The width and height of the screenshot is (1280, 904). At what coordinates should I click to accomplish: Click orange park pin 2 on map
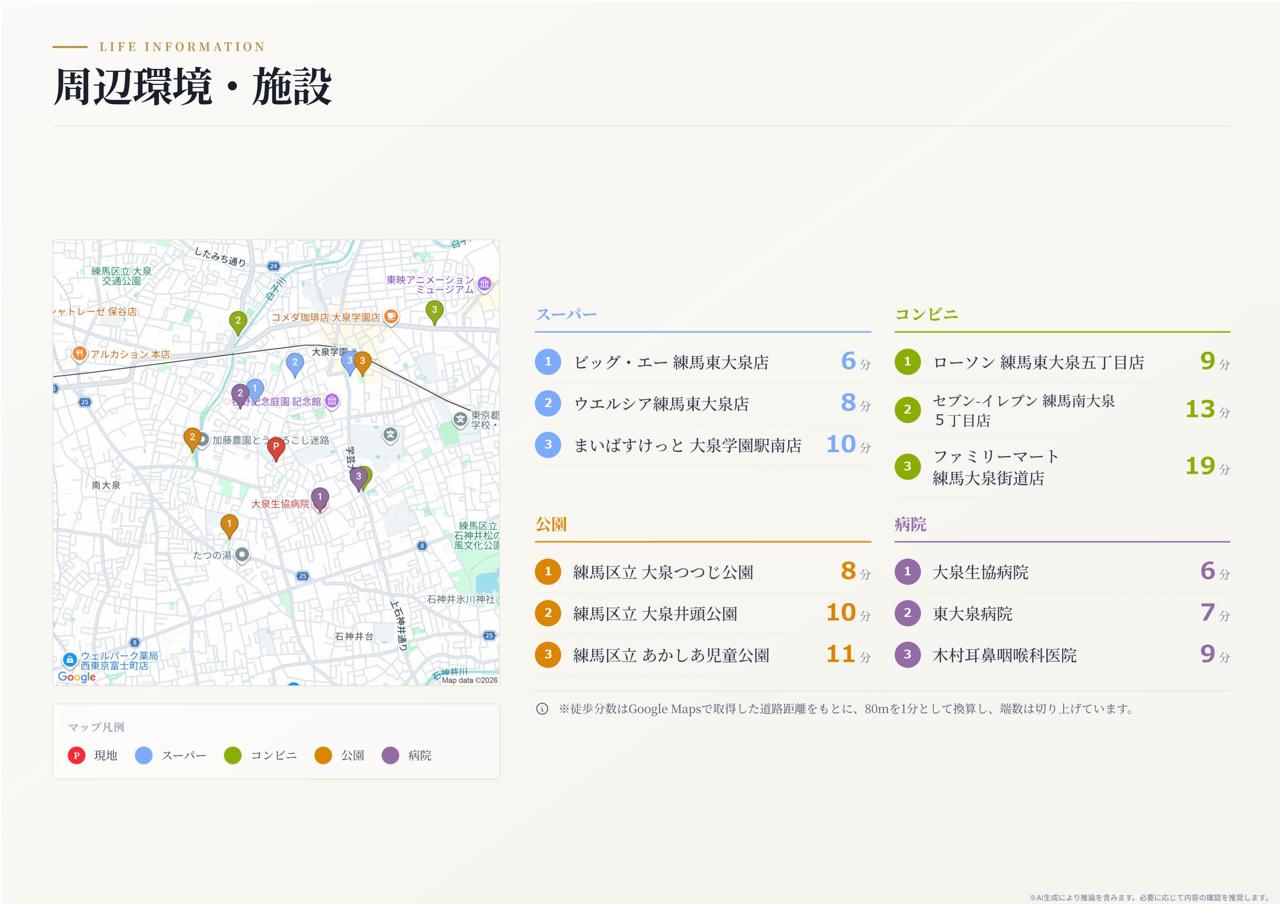(192, 439)
